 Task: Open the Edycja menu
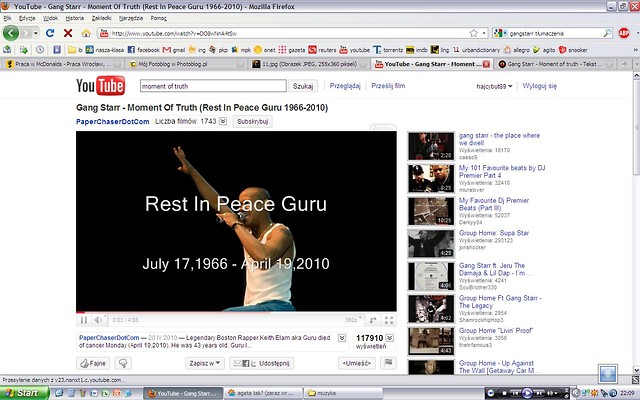[x=27, y=18]
